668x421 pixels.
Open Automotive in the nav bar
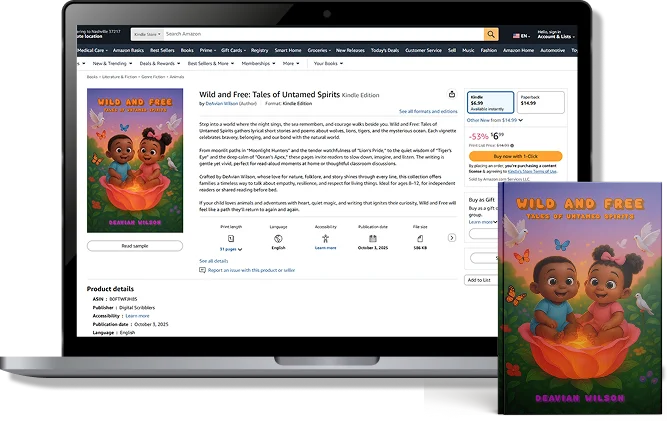coord(552,50)
